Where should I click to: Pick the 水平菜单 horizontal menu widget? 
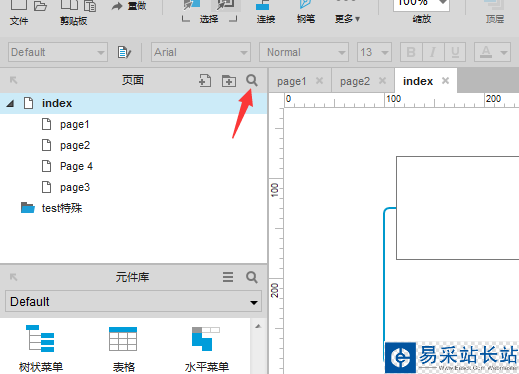(x=207, y=349)
